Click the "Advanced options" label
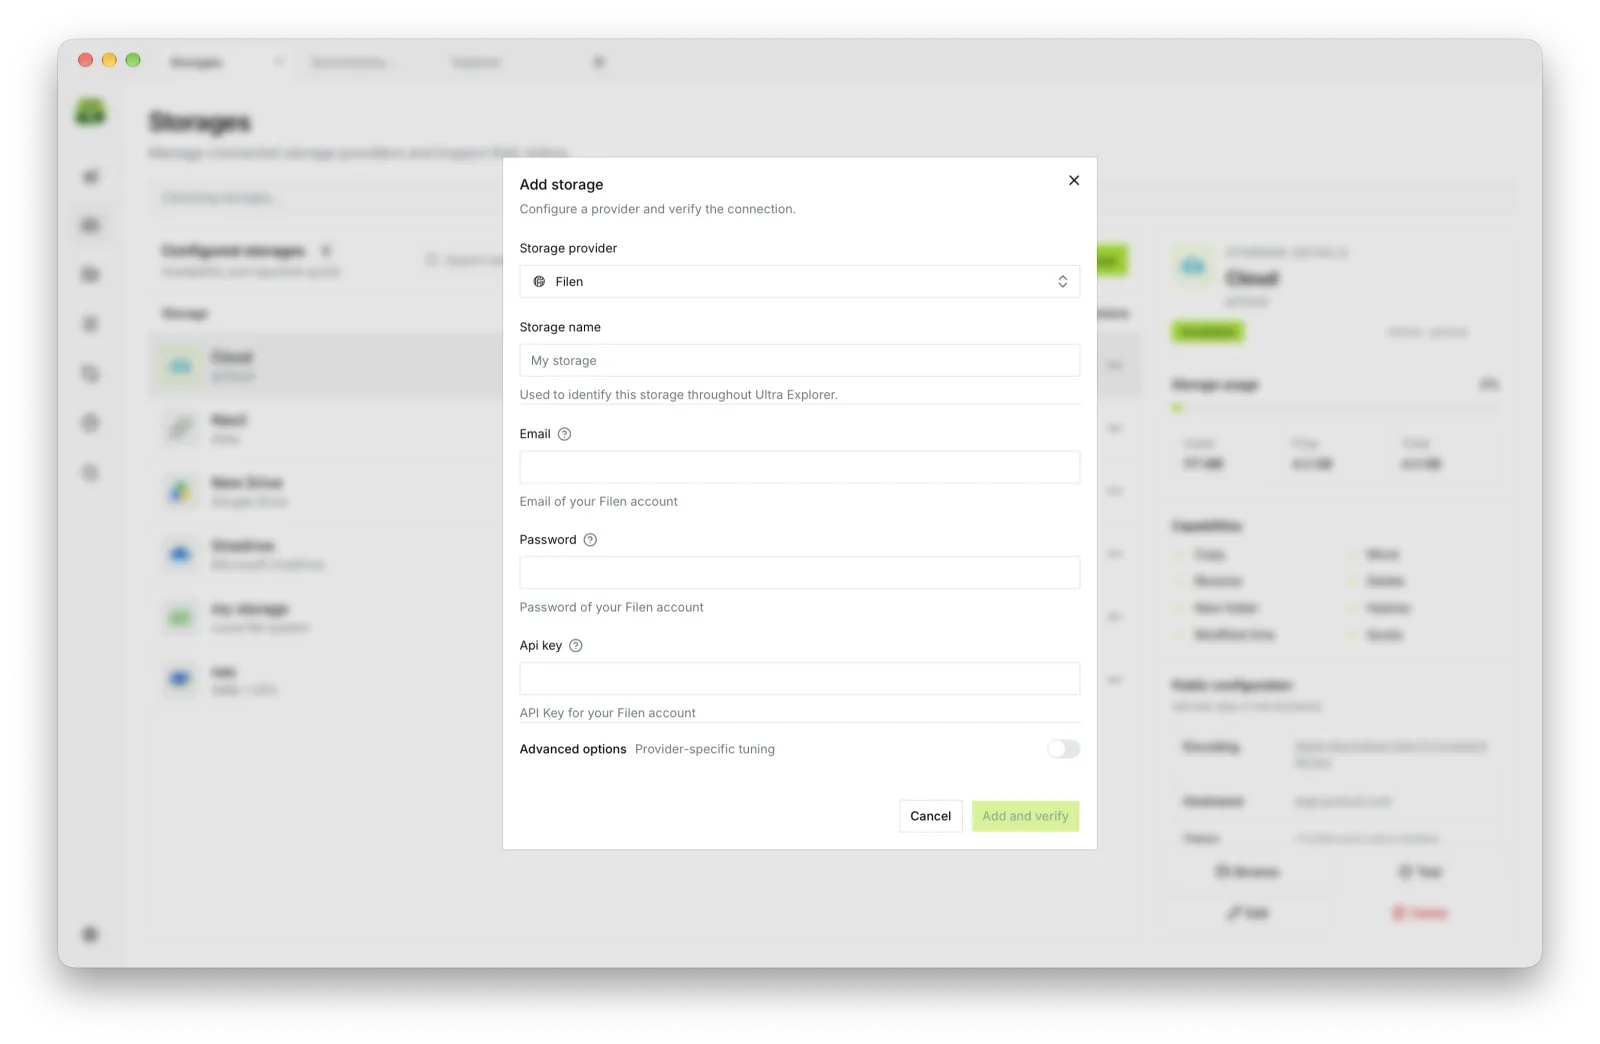The width and height of the screenshot is (1600, 1044). [x=573, y=749]
